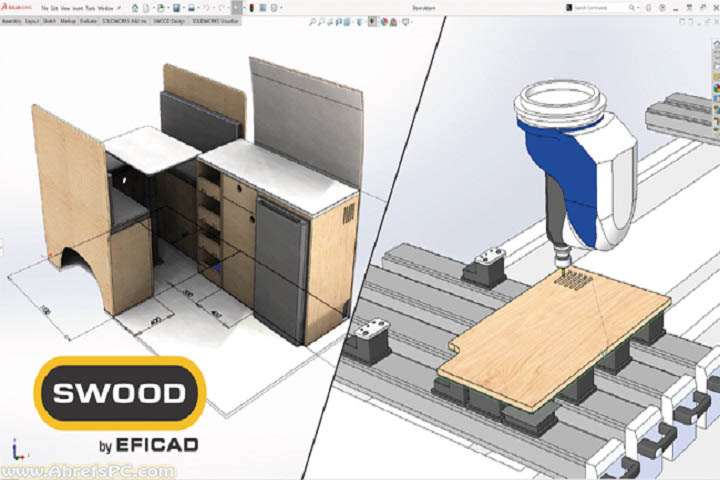Viewport: 720px width, 480px height.
Task: Open the Options gear icon
Action: [x=274, y=8]
